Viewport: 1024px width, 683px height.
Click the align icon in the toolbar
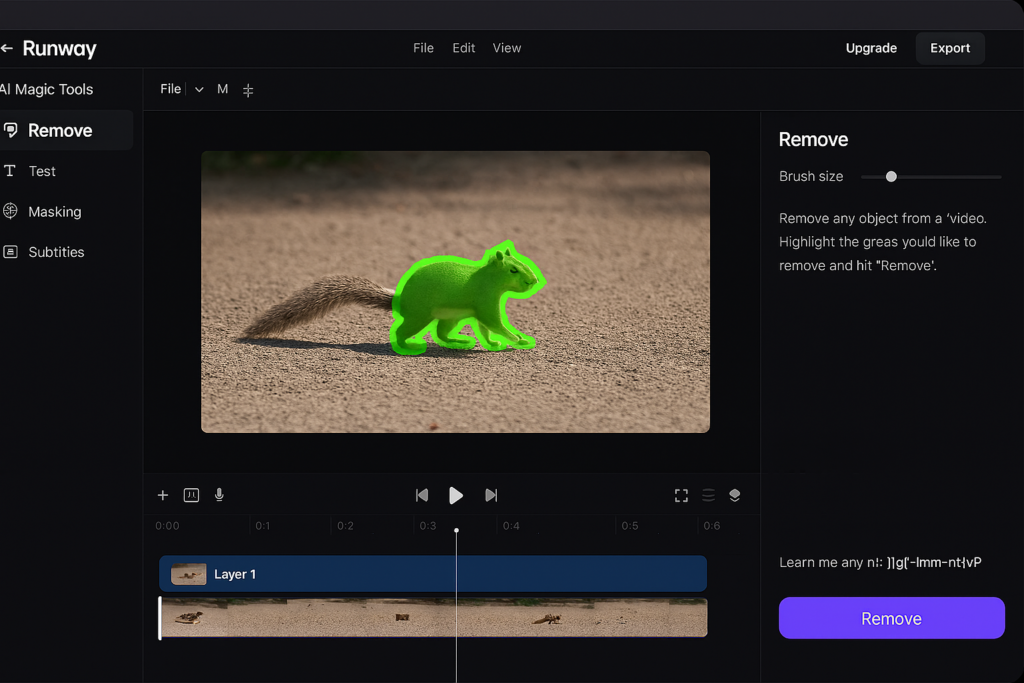pyautogui.click(x=248, y=90)
